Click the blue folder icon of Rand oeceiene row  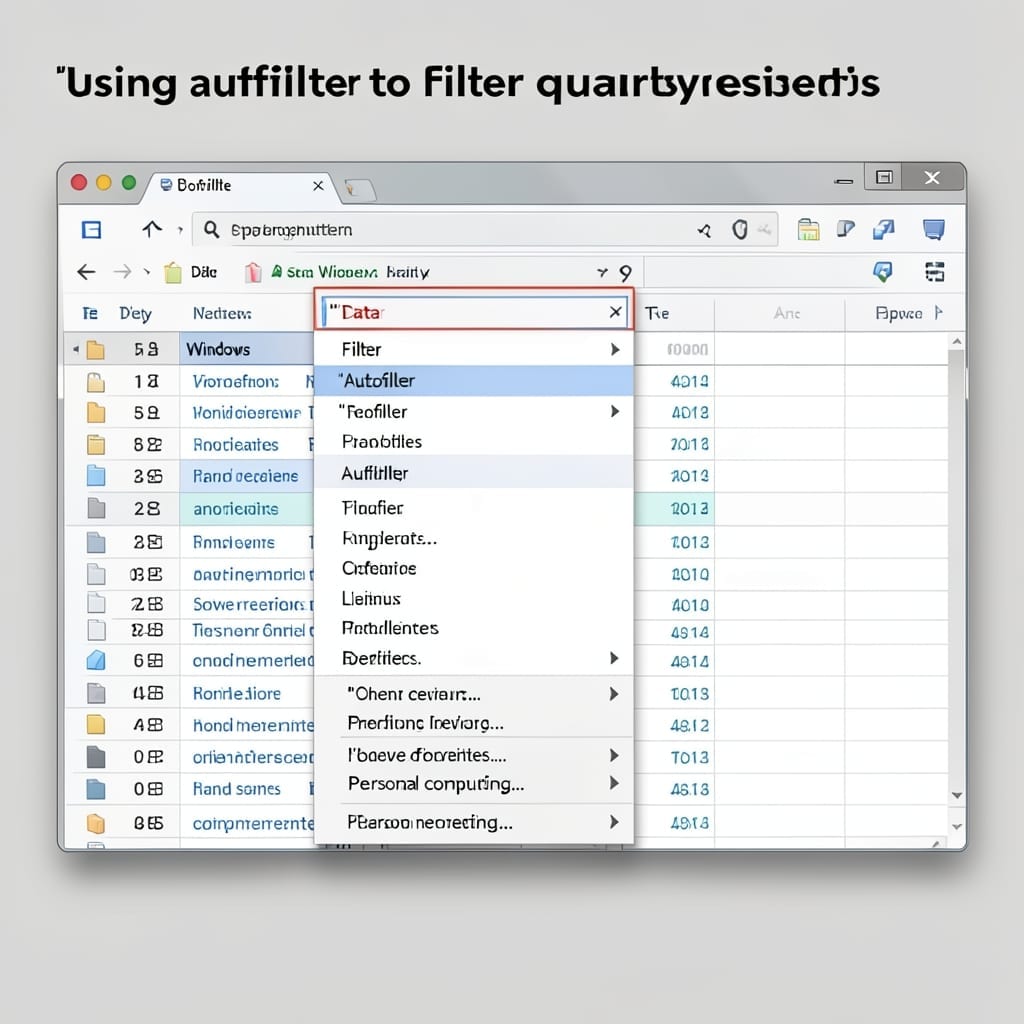pos(95,475)
